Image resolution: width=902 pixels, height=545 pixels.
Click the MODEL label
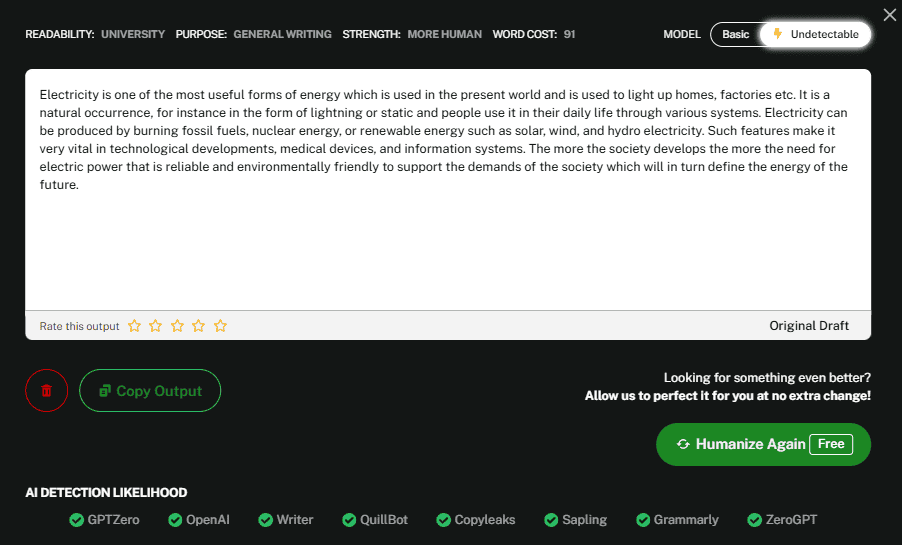coord(682,35)
